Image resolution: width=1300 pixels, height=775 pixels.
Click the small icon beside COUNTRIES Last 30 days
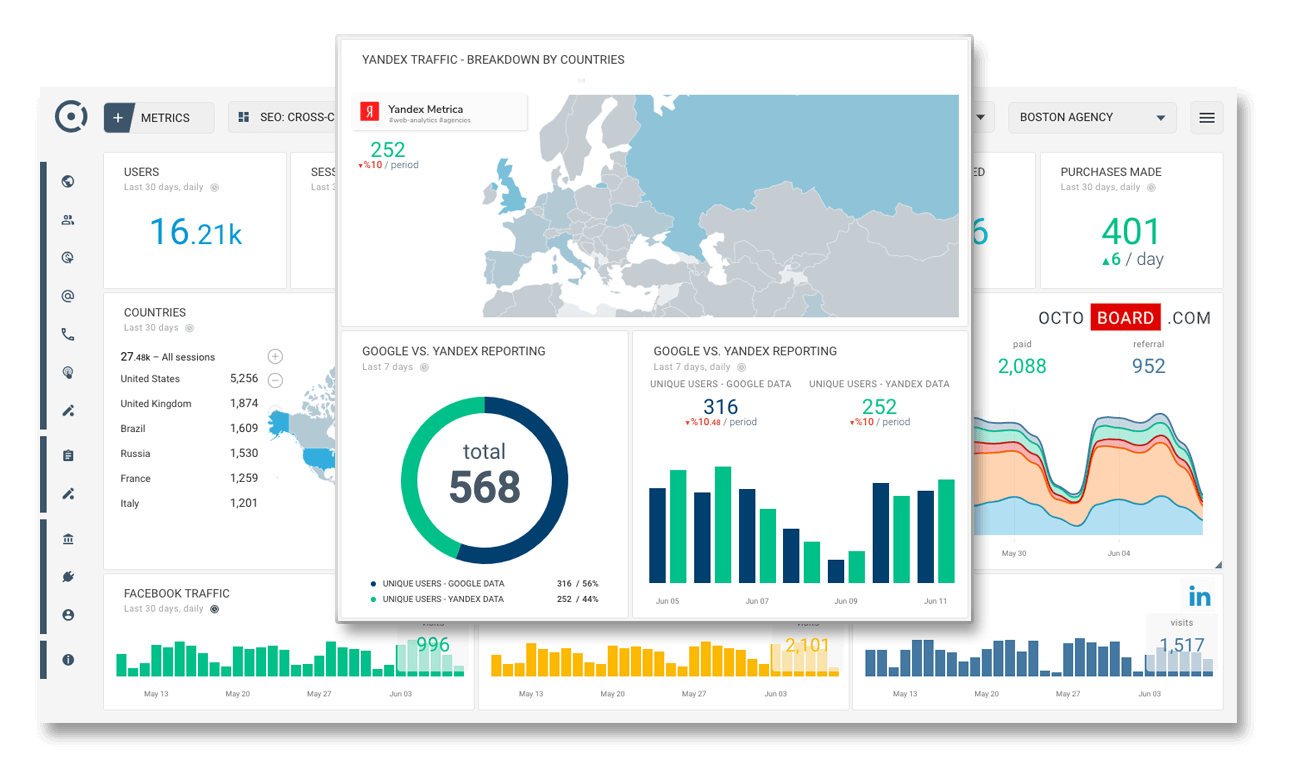[x=189, y=328]
